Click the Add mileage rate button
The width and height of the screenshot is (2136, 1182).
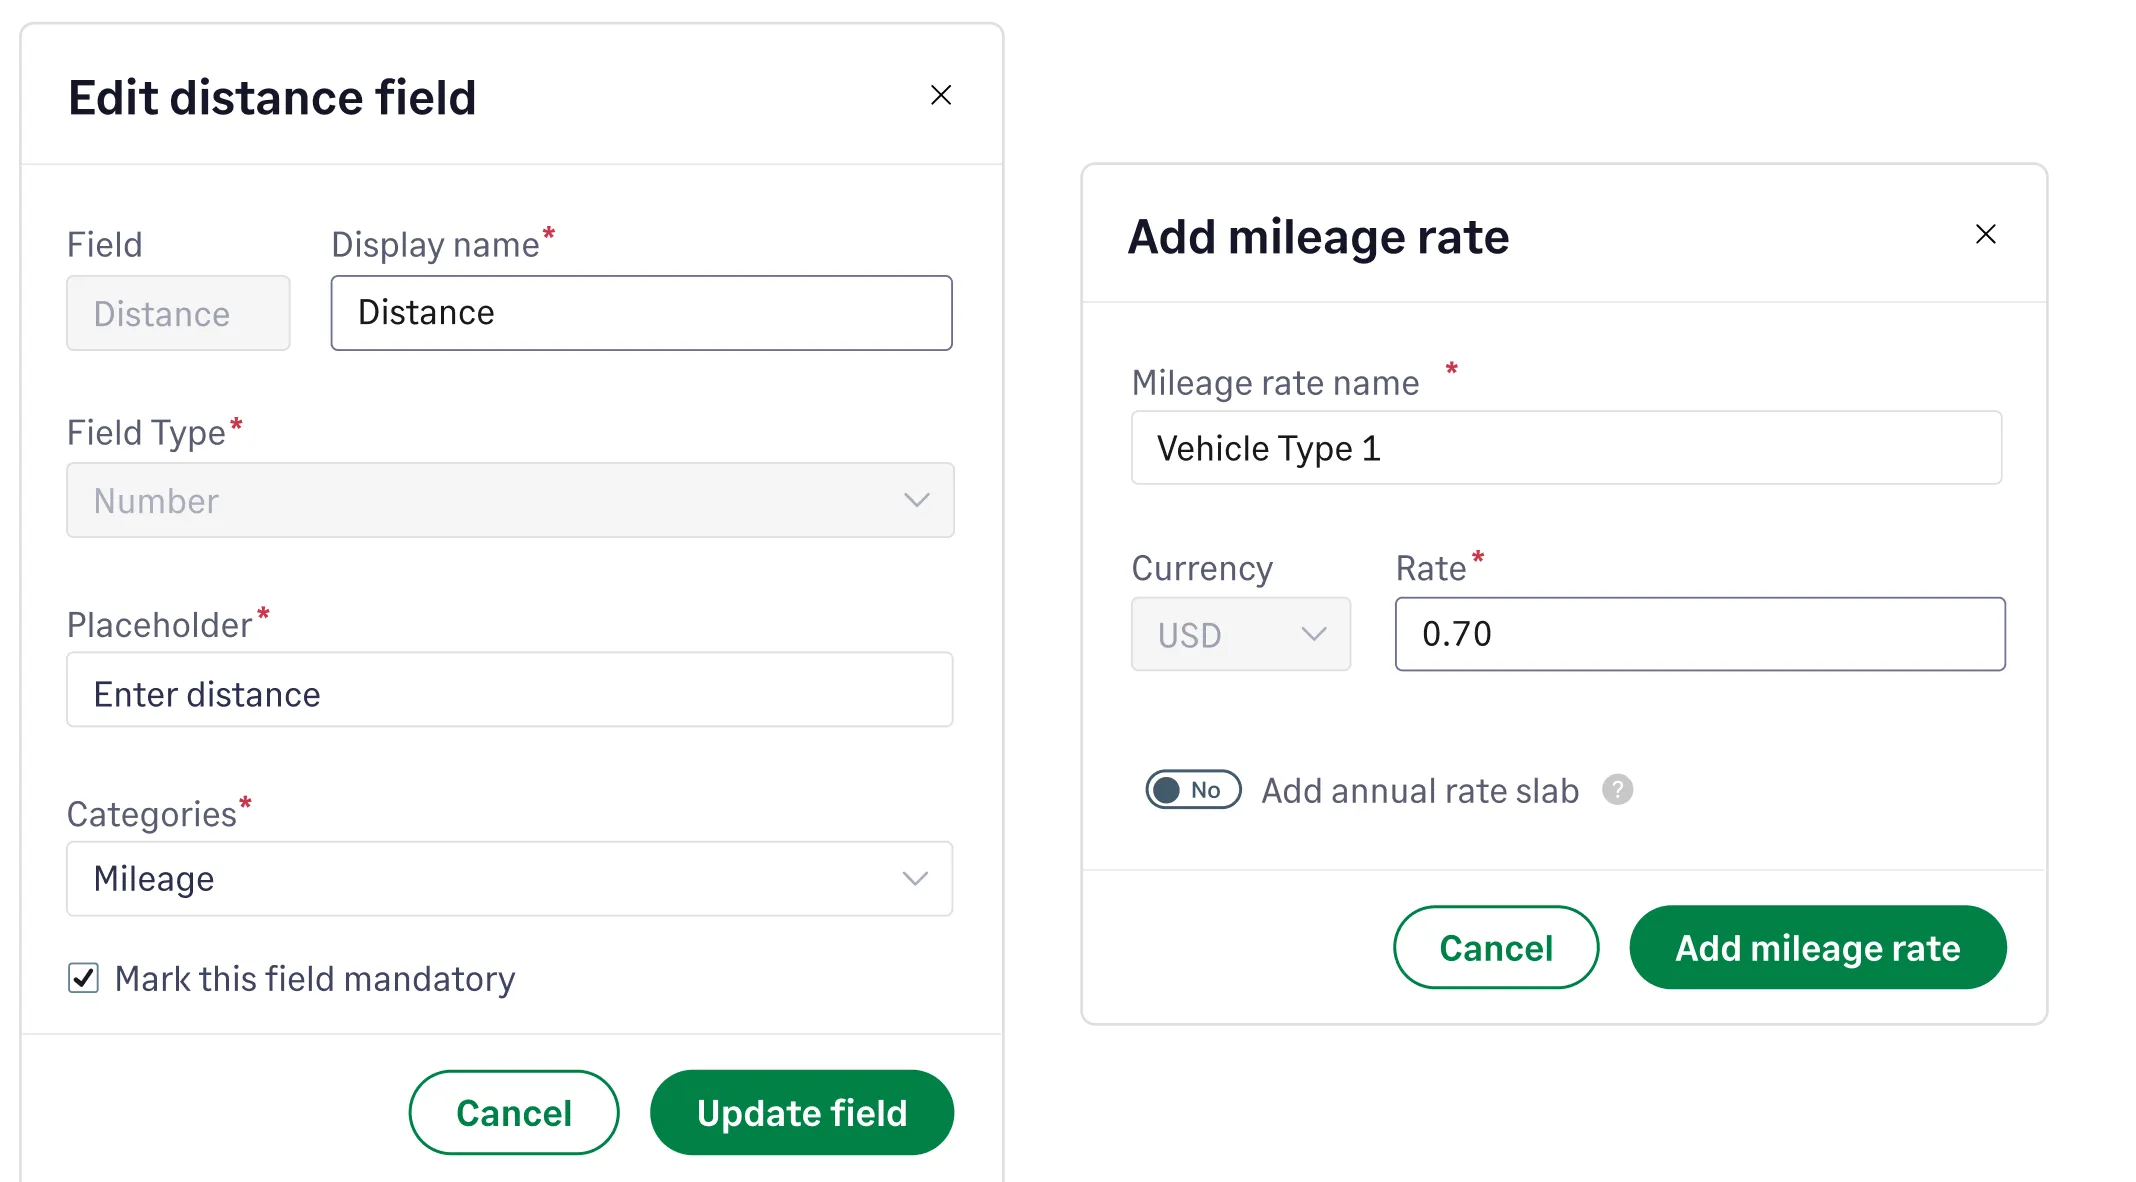[1817, 947]
